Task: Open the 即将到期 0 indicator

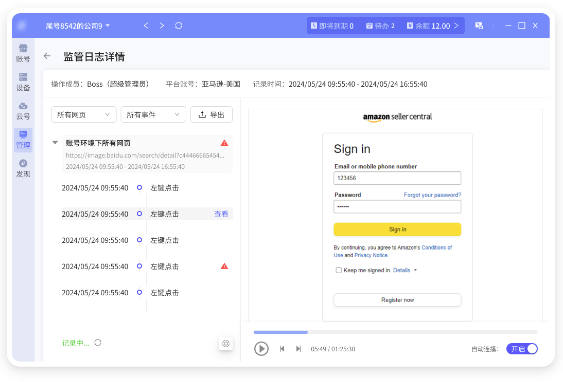Action: coord(332,26)
